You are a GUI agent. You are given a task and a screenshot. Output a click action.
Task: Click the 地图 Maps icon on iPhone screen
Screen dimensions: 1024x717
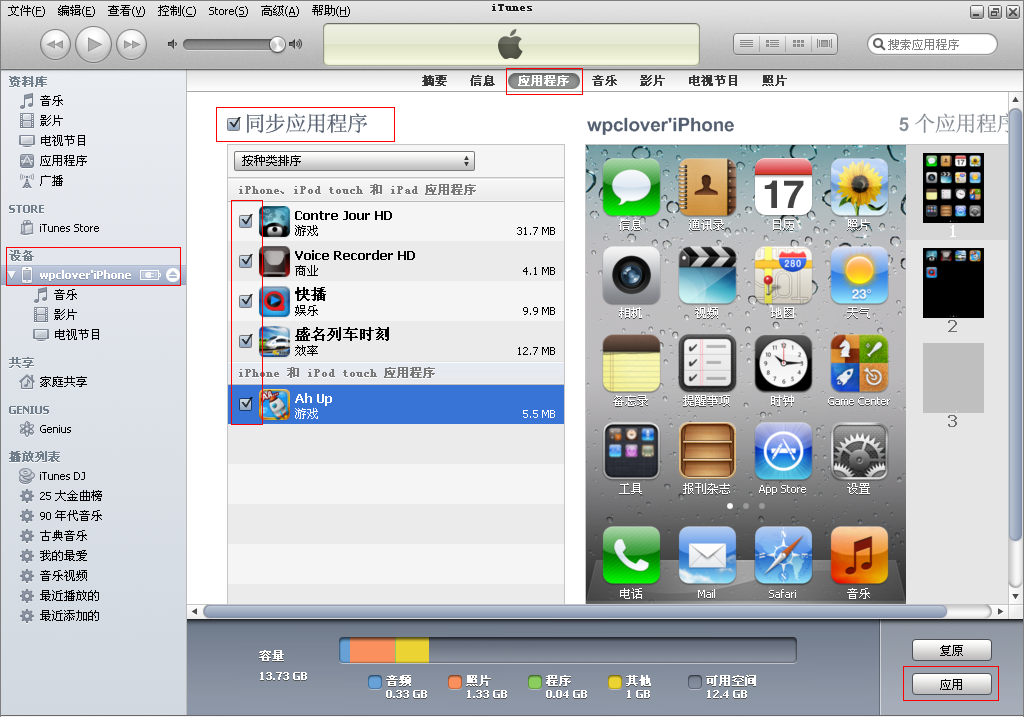tap(783, 276)
